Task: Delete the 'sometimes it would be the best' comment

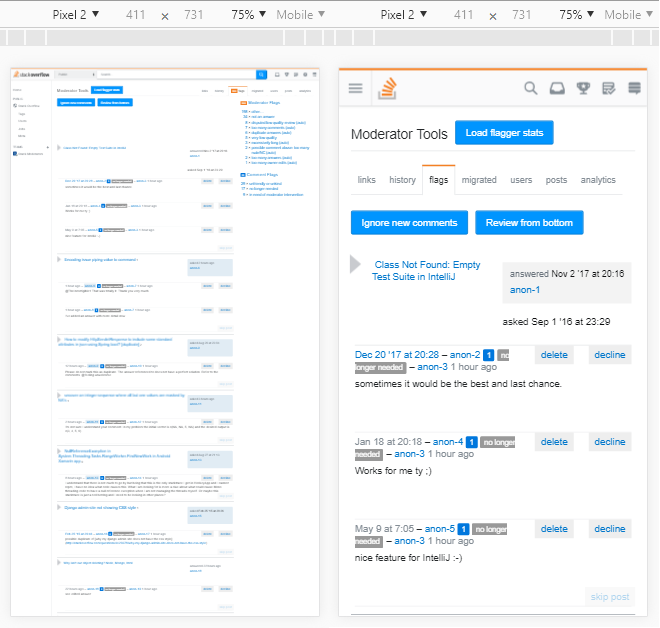Action: click(554, 355)
